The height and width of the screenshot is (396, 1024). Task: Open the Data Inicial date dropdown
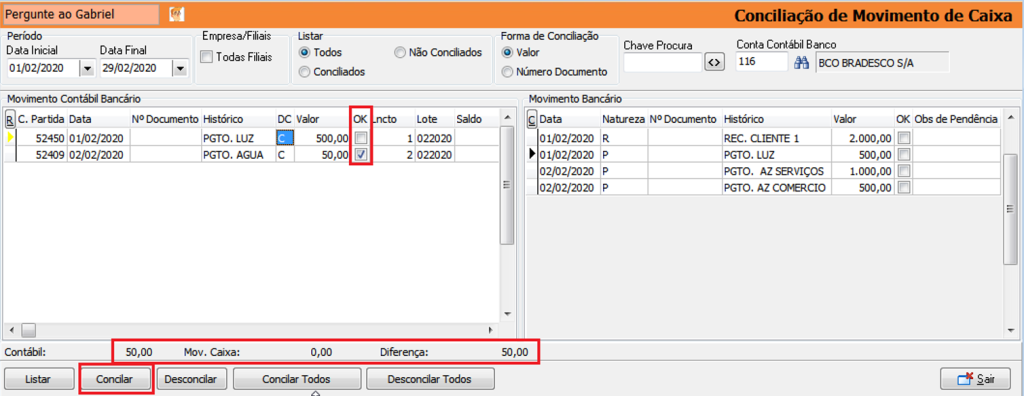[x=88, y=68]
